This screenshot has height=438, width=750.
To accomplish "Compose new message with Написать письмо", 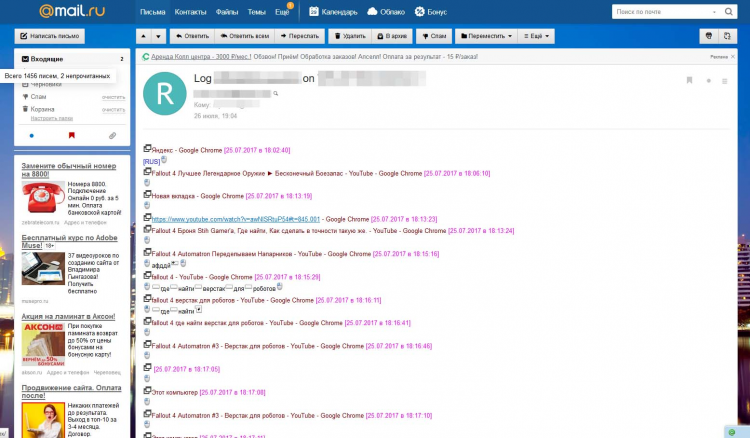I will [x=50, y=36].
